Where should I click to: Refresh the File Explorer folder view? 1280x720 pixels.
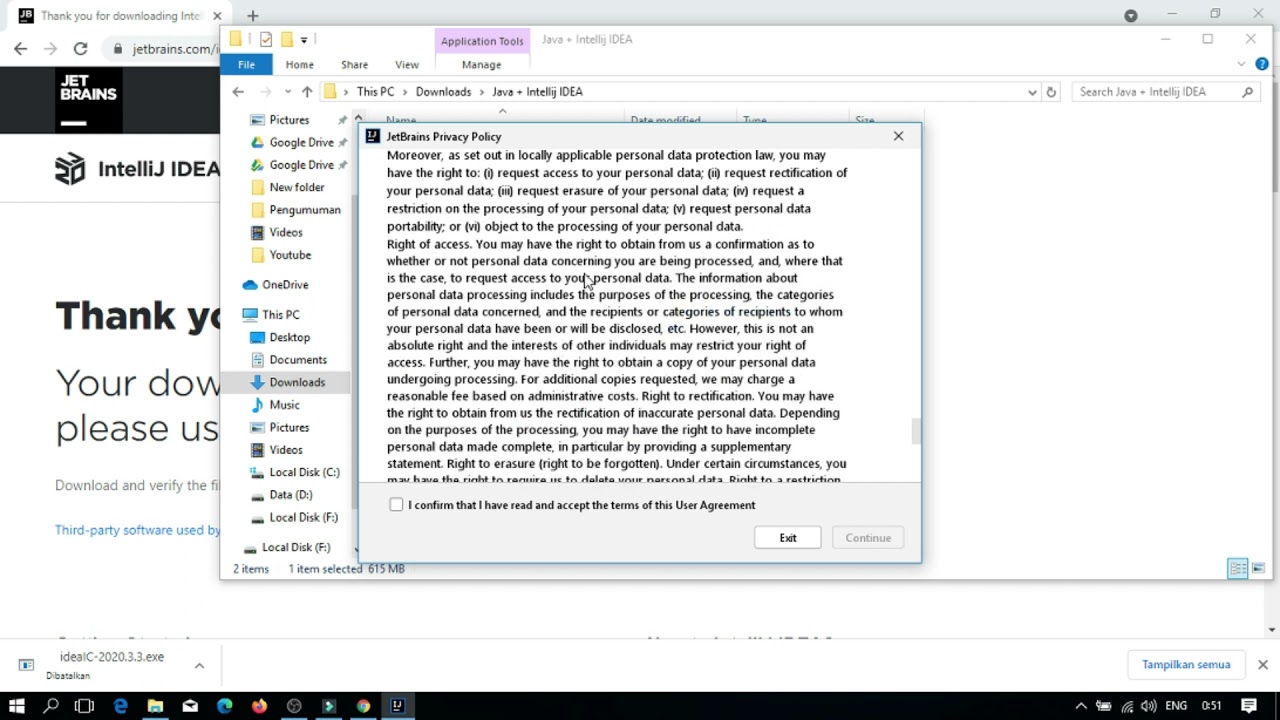(x=1051, y=92)
